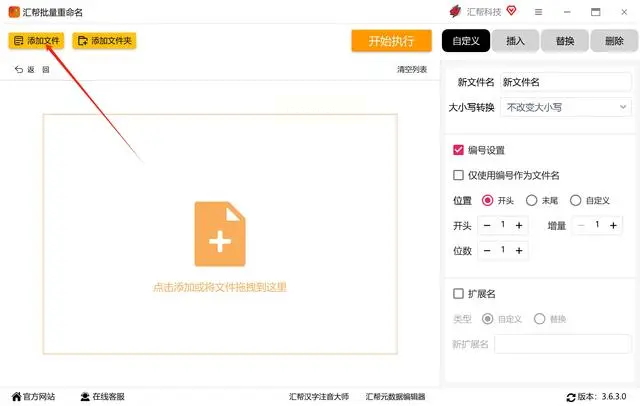Click the 添加文件 button
This screenshot has height=406, width=640.
click(36, 41)
